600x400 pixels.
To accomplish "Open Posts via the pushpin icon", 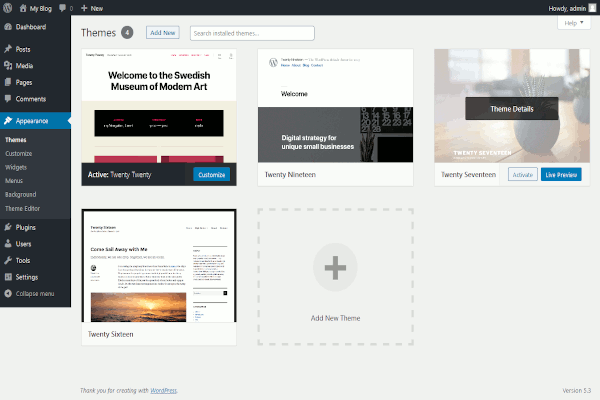I will tap(8, 49).
